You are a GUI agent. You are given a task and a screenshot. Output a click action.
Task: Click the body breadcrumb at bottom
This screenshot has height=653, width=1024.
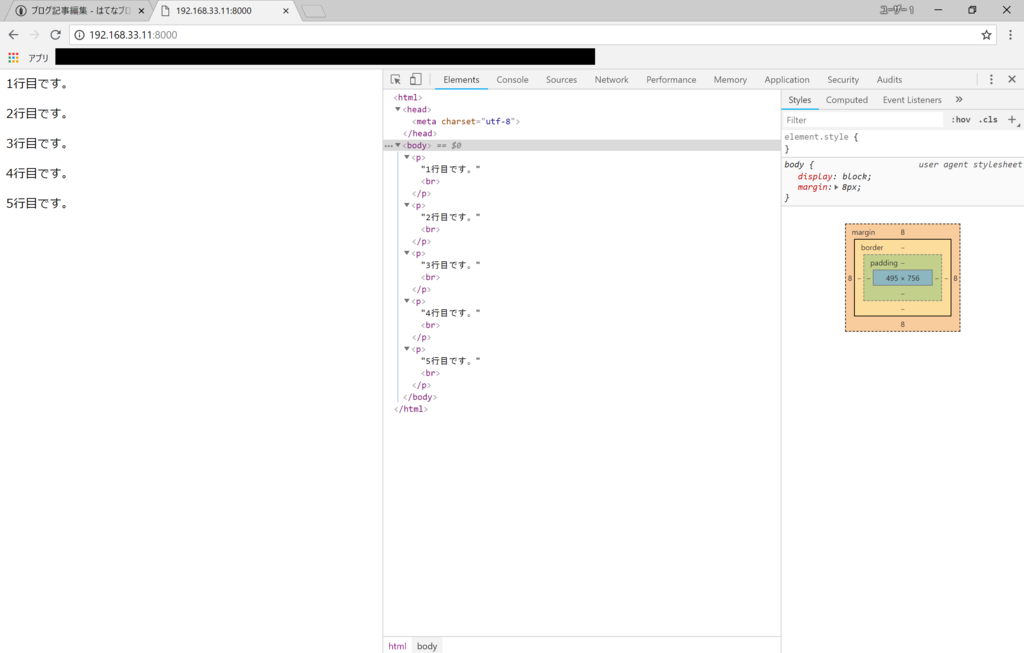coord(426,646)
